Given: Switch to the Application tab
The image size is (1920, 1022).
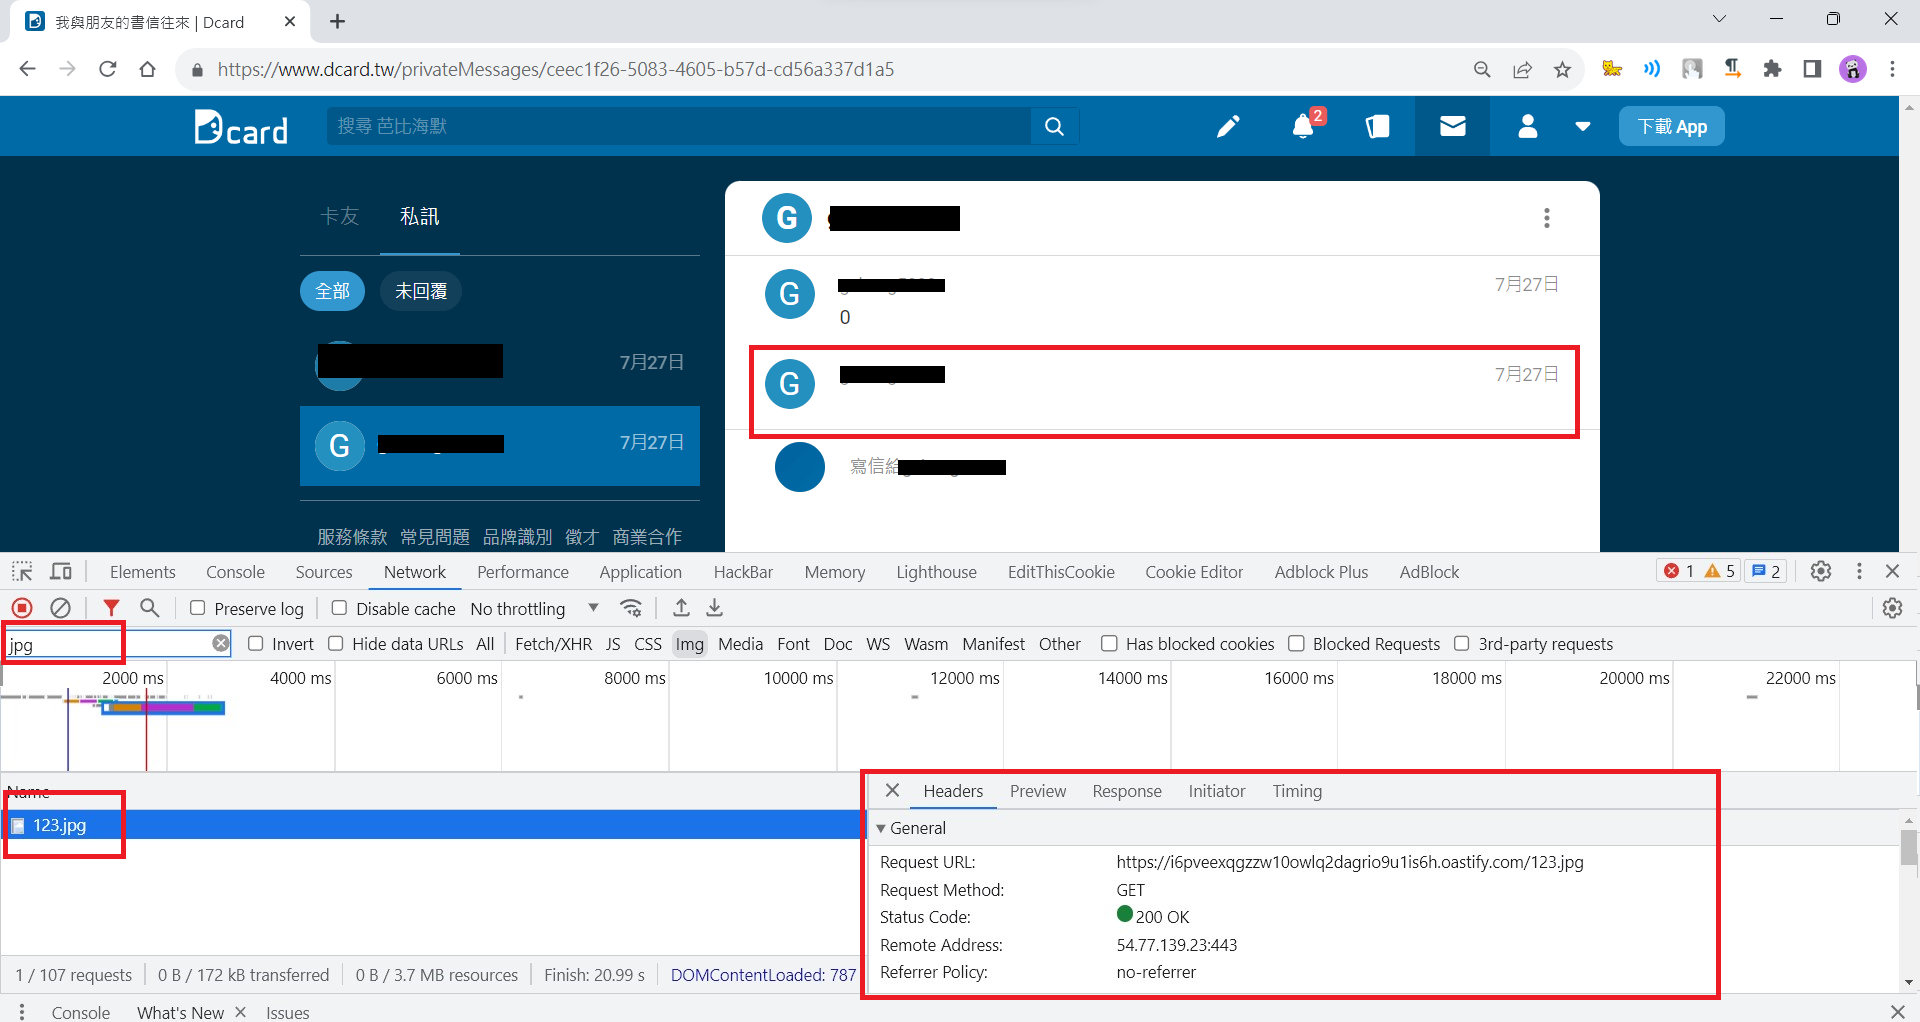Looking at the screenshot, I should 641,572.
